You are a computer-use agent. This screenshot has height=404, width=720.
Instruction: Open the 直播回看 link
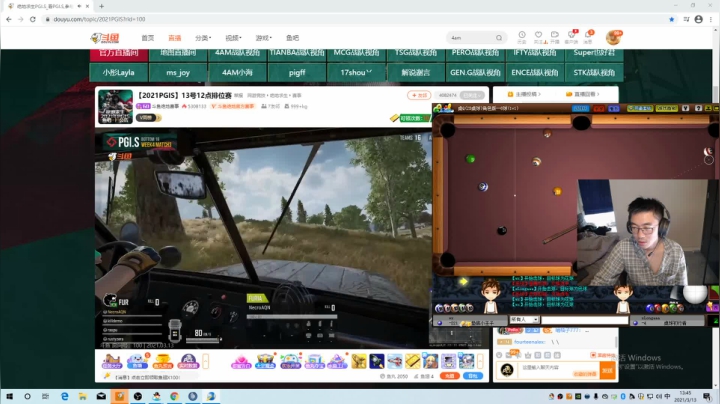click(x=583, y=94)
